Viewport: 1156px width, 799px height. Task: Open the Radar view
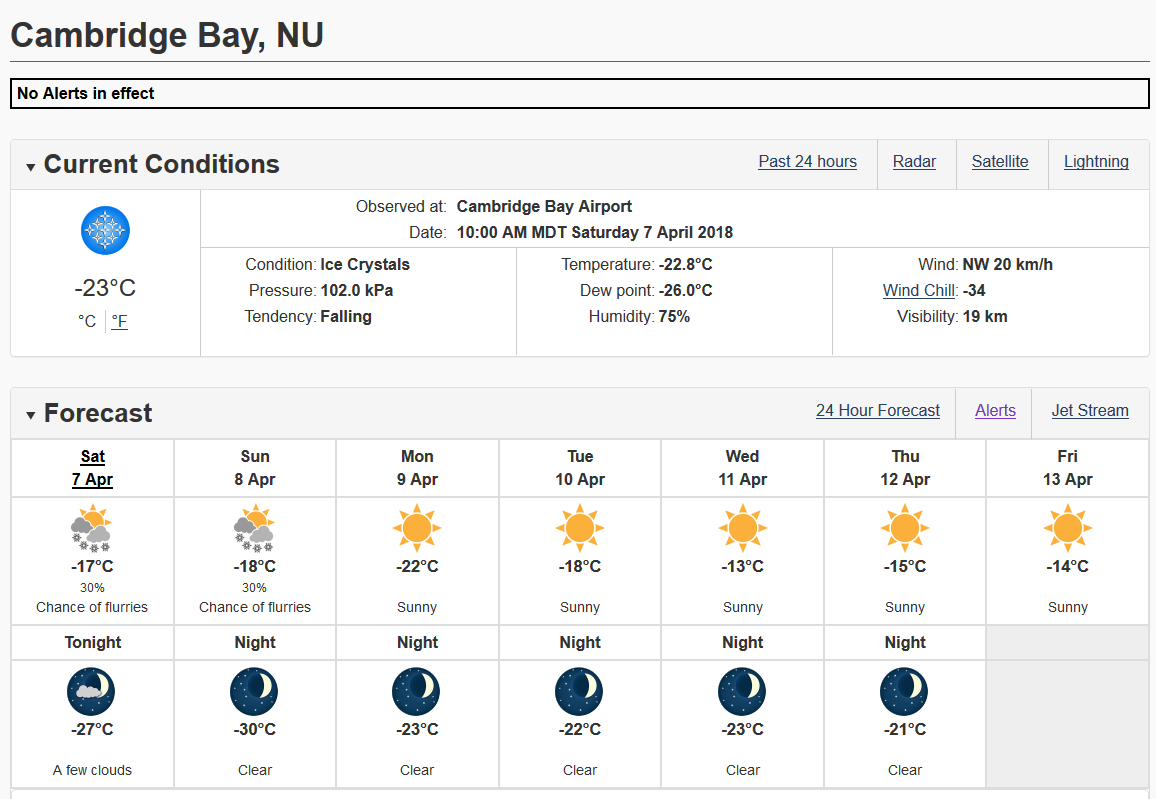pyautogui.click(x=914, y=162)
